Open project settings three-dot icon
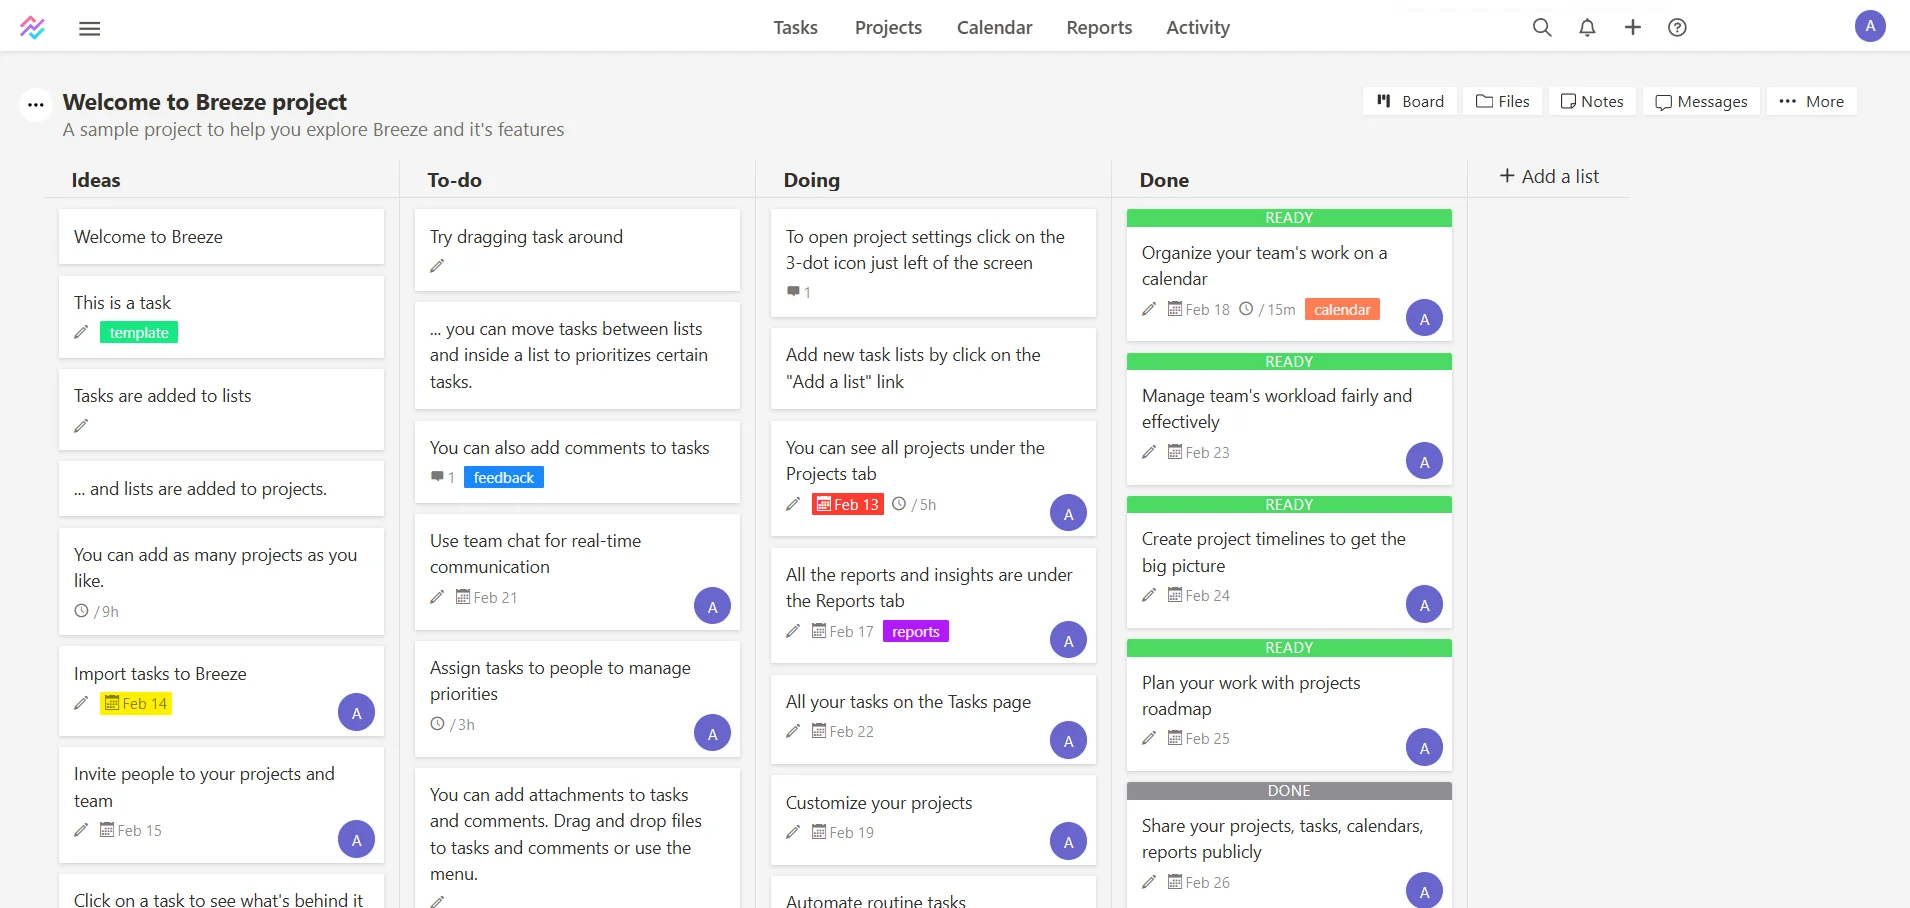This screenshot has width=1910, height=908. [36, 104]
